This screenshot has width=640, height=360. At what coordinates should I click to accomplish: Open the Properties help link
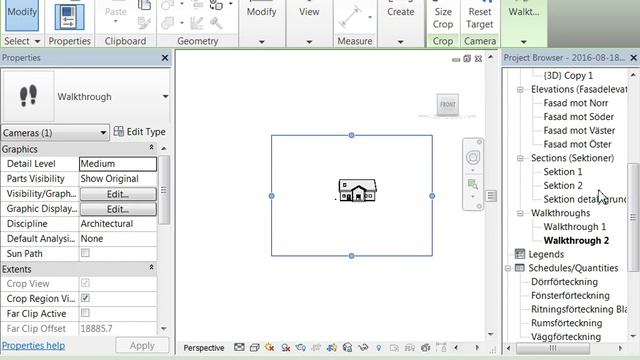click(33, 345)
